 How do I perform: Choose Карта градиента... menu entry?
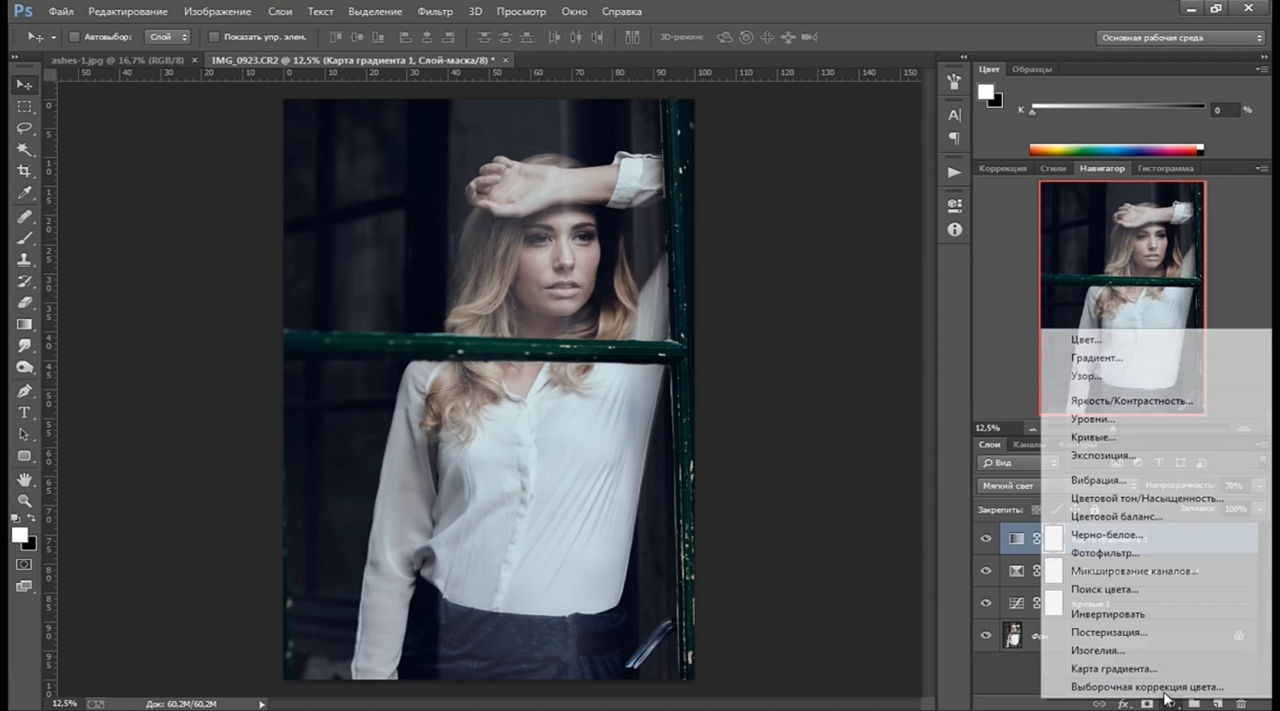point(1114,668)
